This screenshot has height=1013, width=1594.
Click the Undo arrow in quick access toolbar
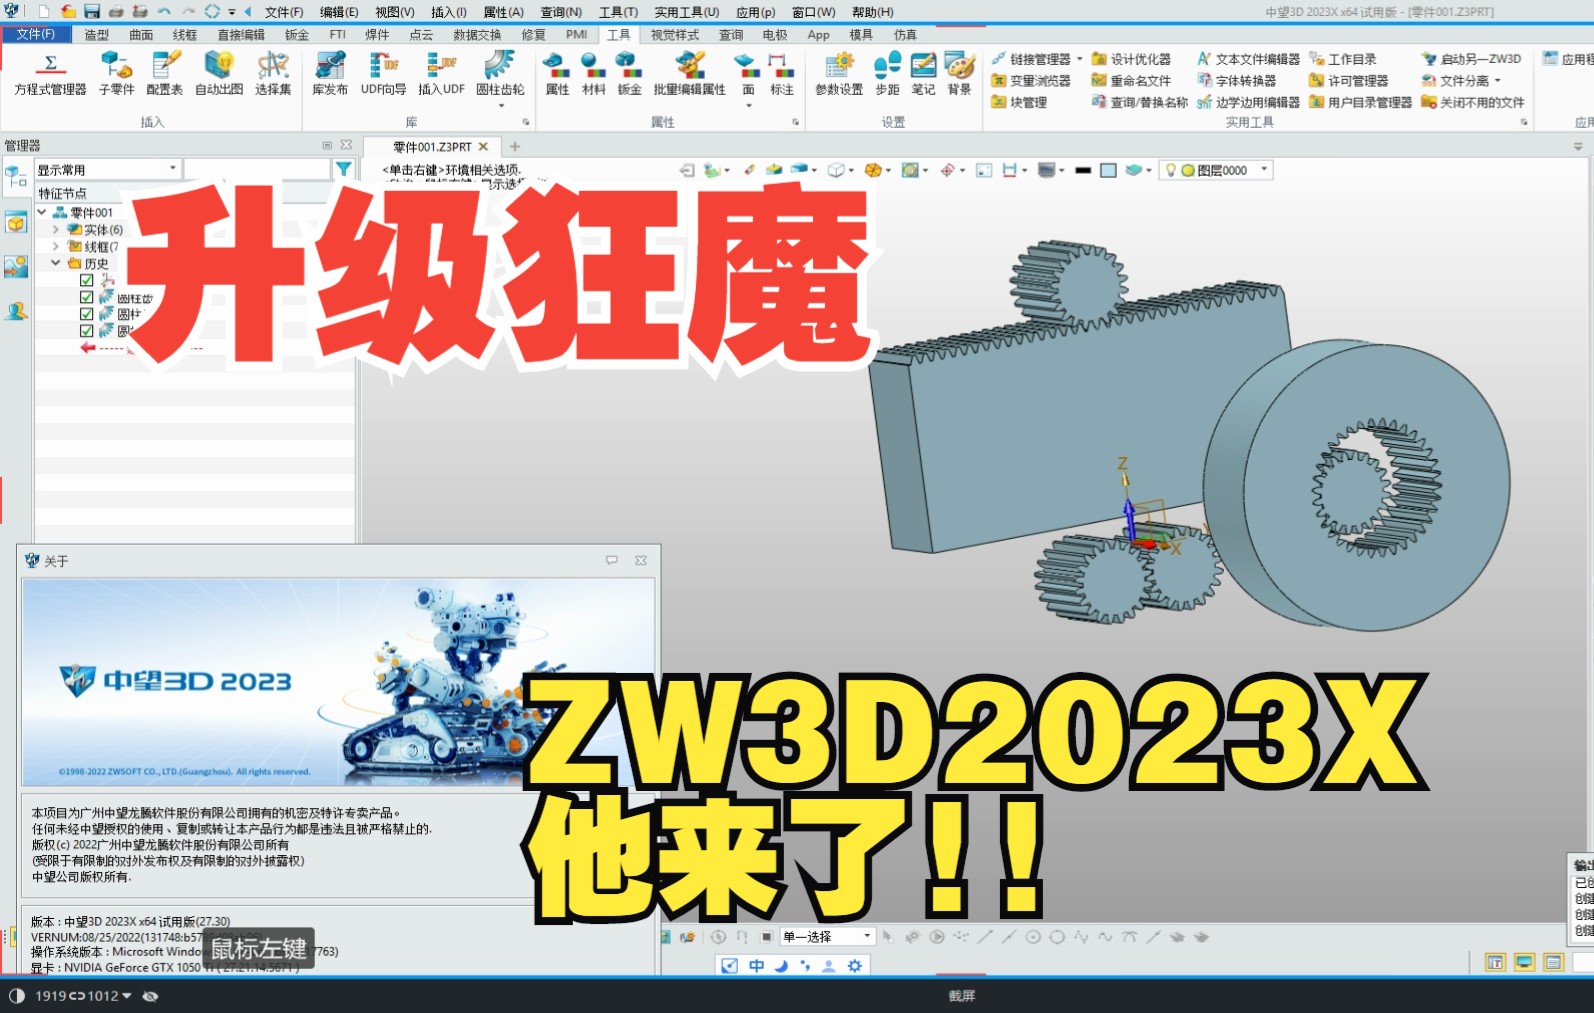click(x=164, y=12)
